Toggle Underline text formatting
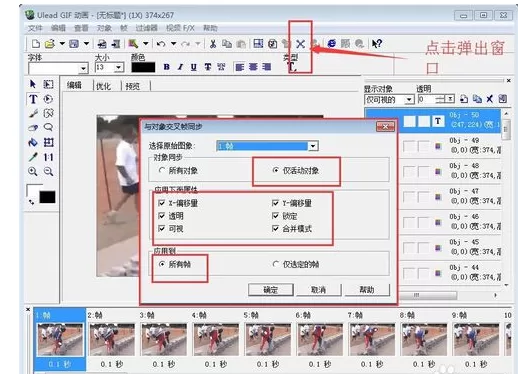The height and width of the screenshot is (374, 518). click(x=194, y=67)
